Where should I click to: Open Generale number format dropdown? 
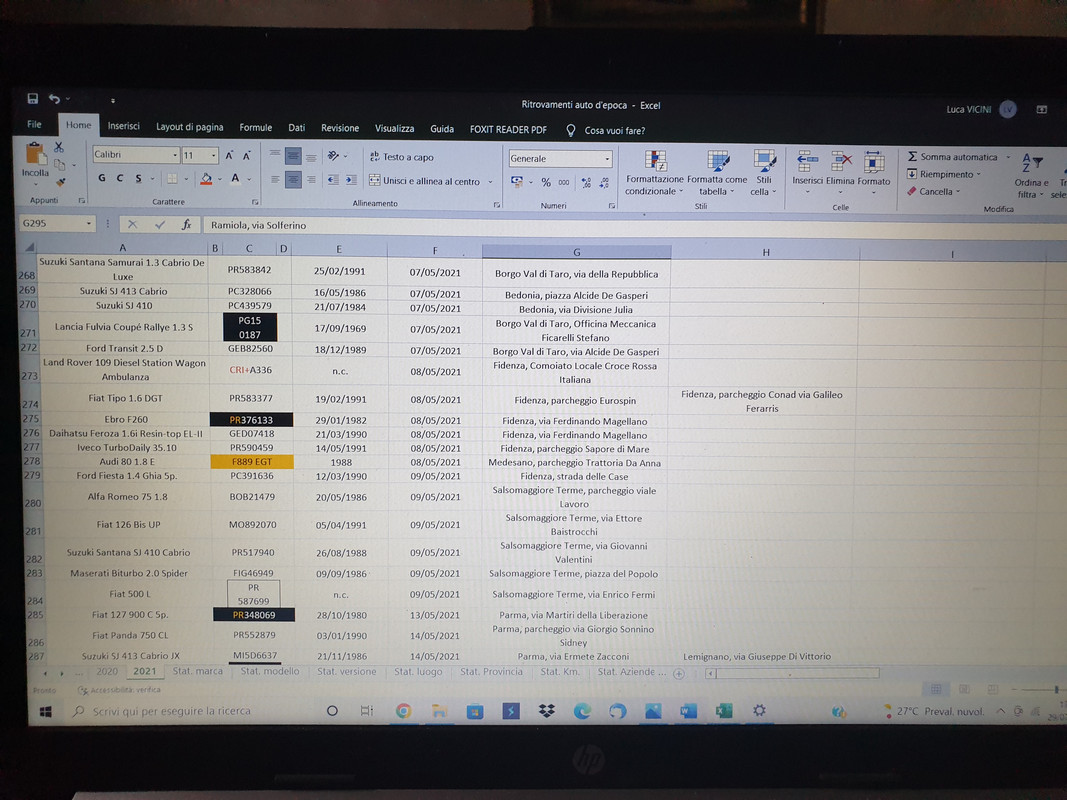pyautogui.click(x=607, y=159)
